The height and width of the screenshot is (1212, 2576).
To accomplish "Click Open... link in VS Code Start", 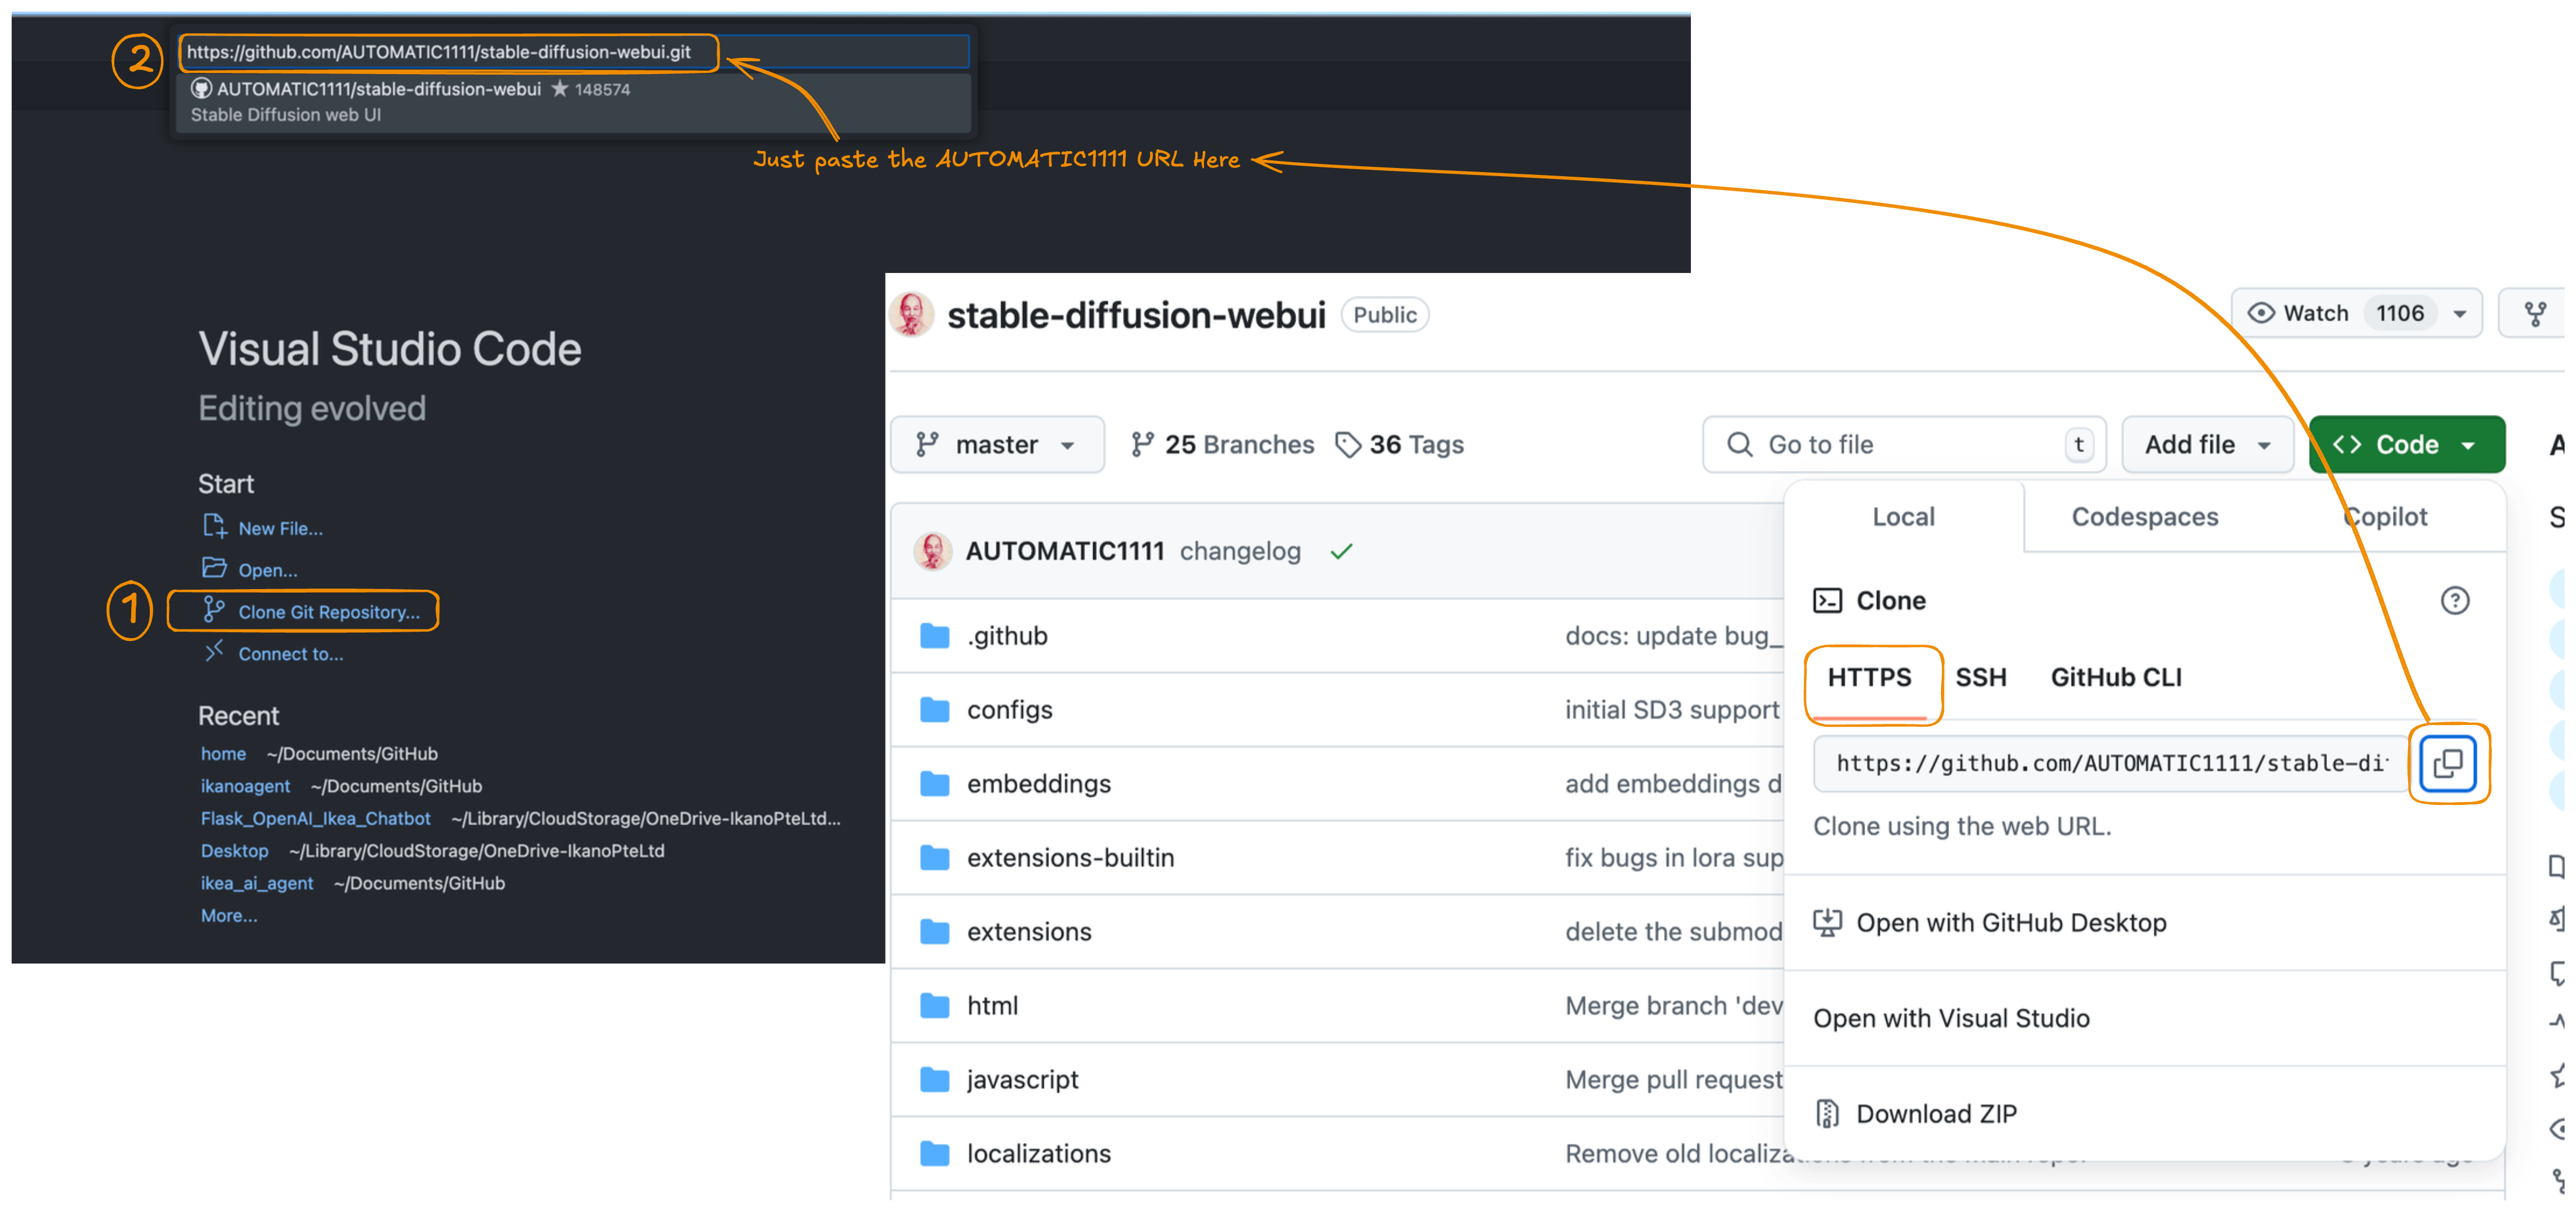I will click(x=267, y=570).
